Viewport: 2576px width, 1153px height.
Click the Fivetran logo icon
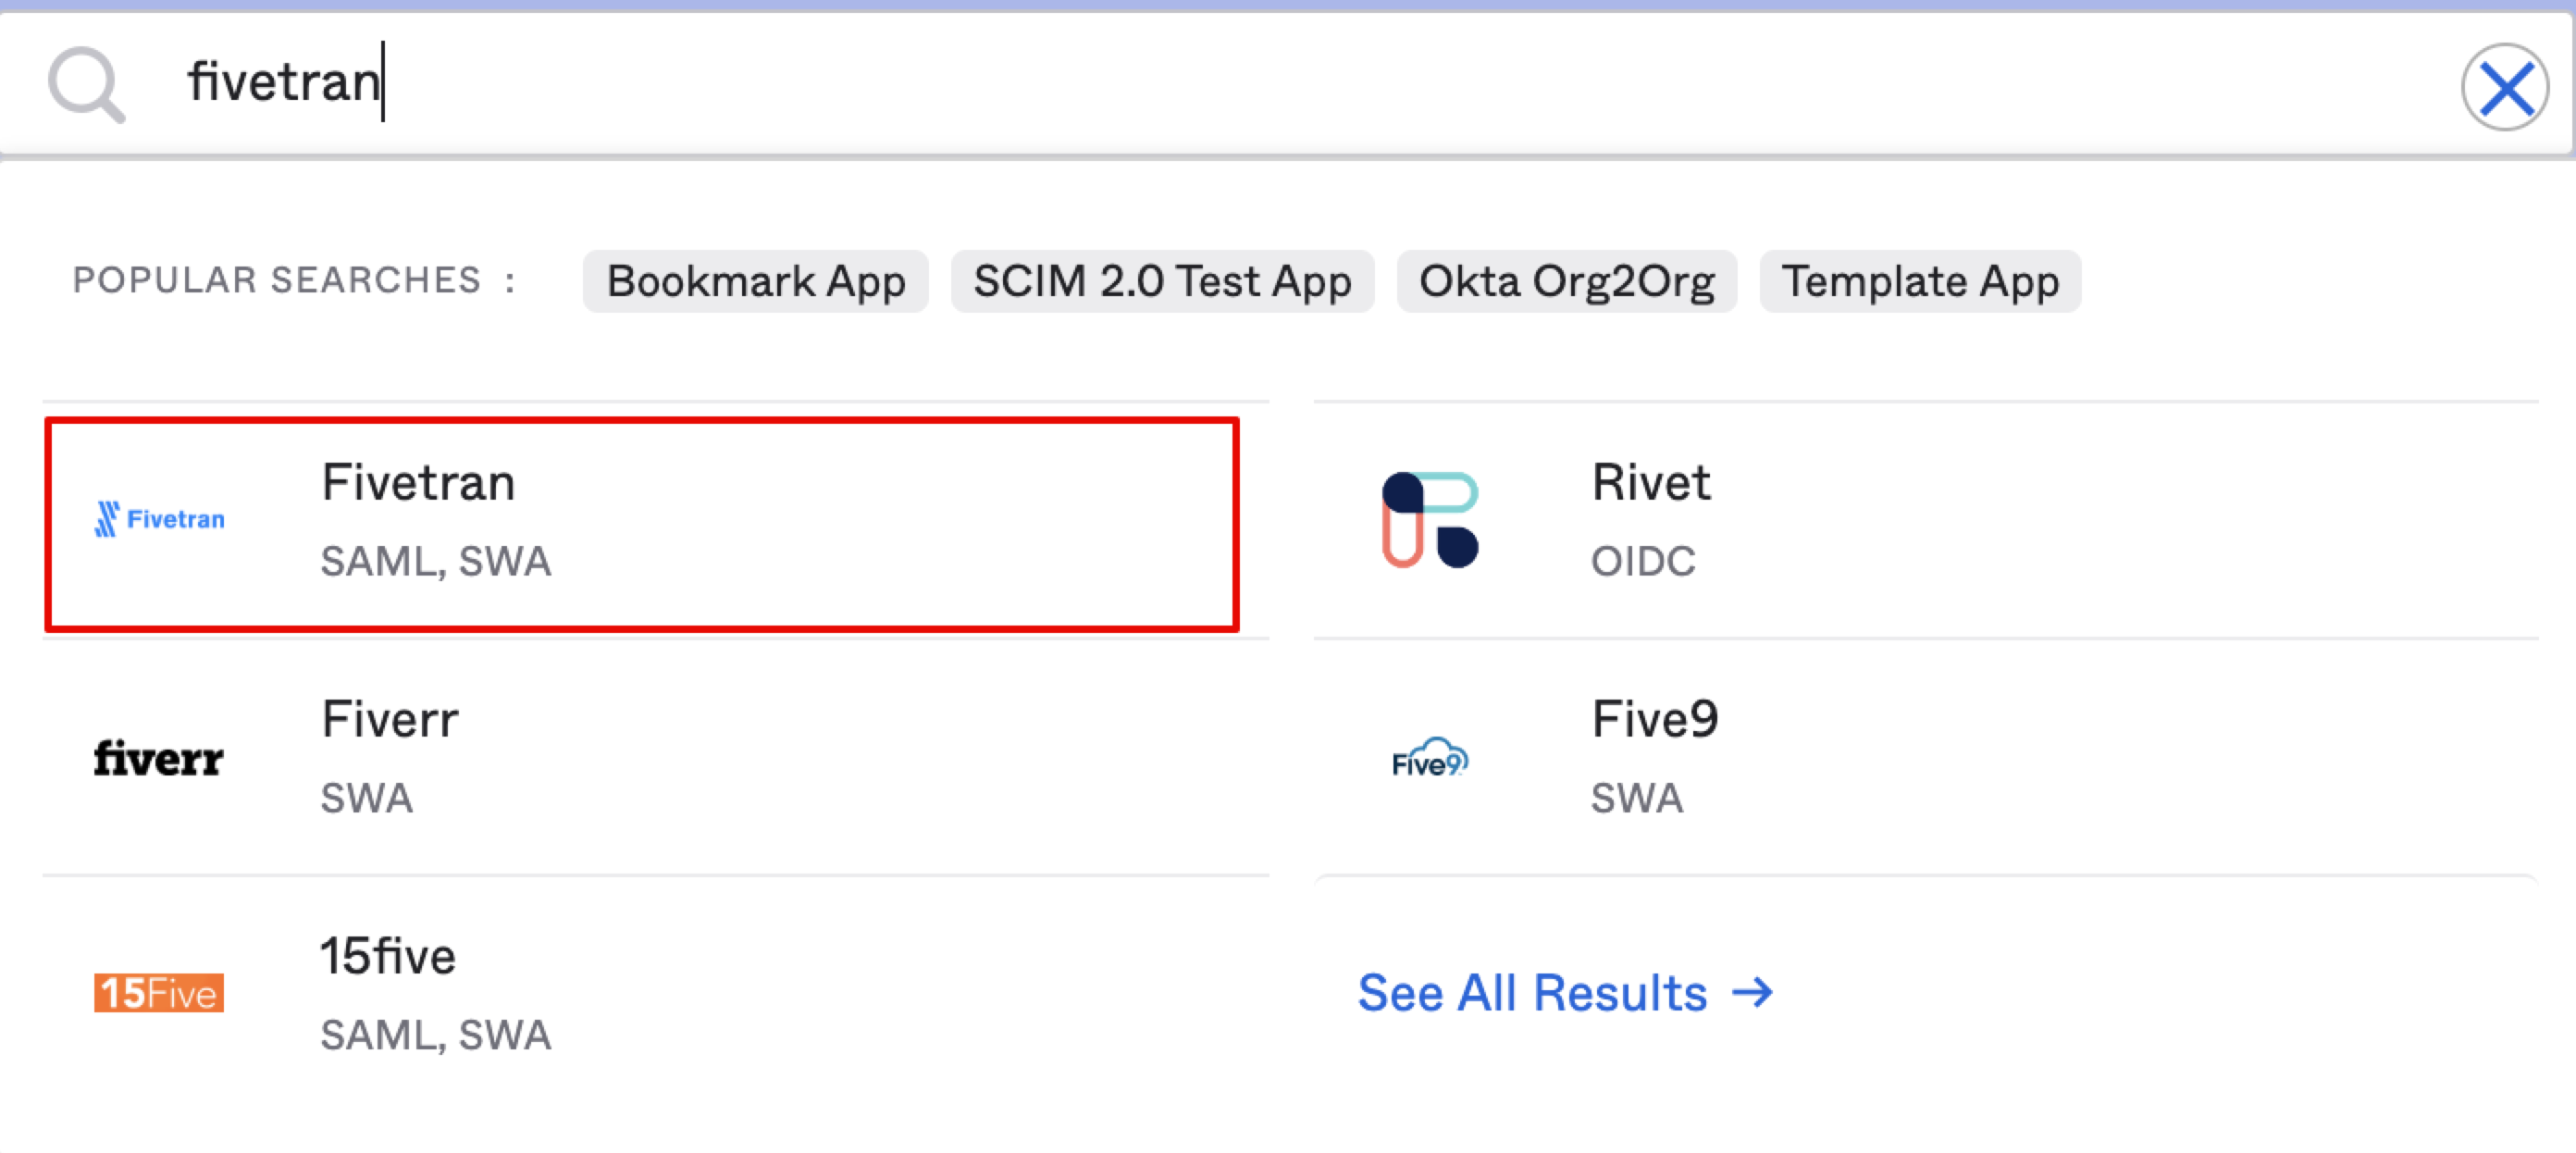pos(159,519)
